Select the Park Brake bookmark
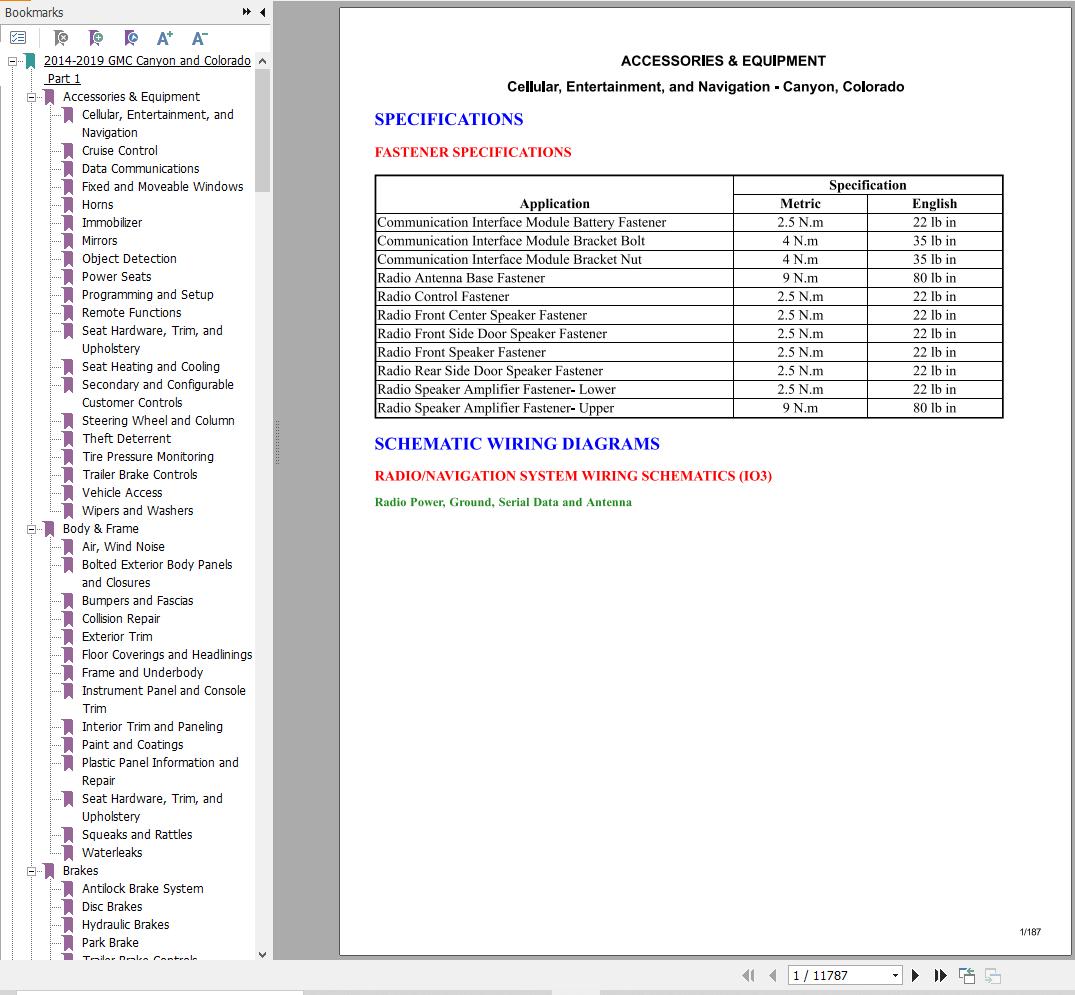 (110, 943)
